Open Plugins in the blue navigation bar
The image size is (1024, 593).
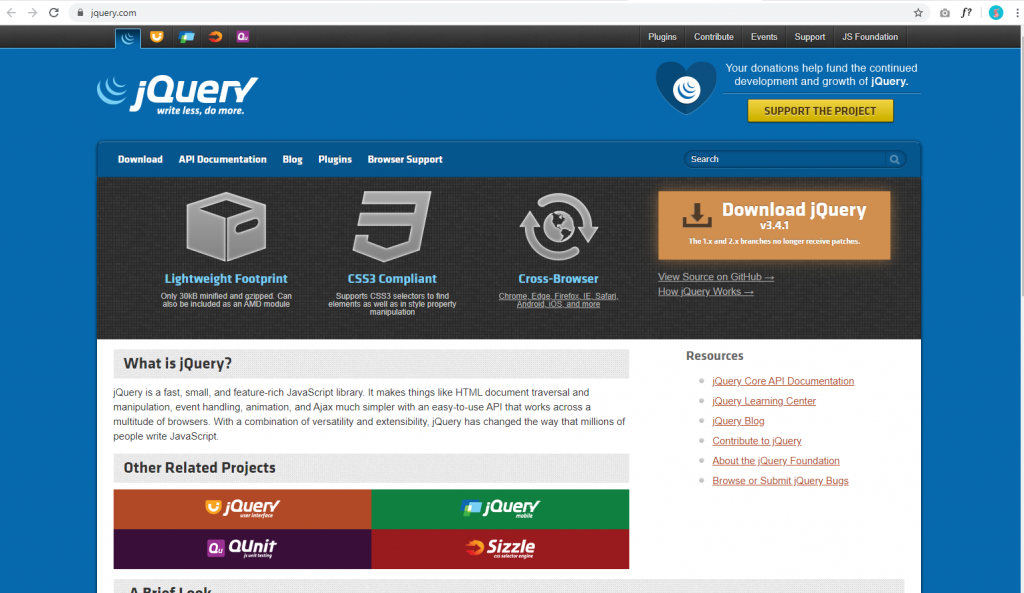(x=335, y=159)
